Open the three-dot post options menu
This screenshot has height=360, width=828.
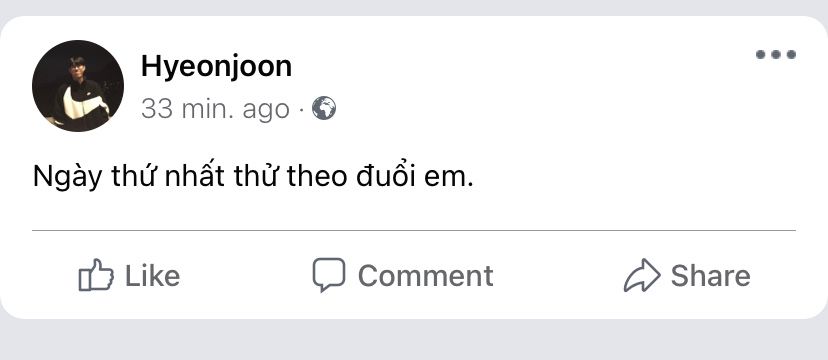(x=776, y=54)
